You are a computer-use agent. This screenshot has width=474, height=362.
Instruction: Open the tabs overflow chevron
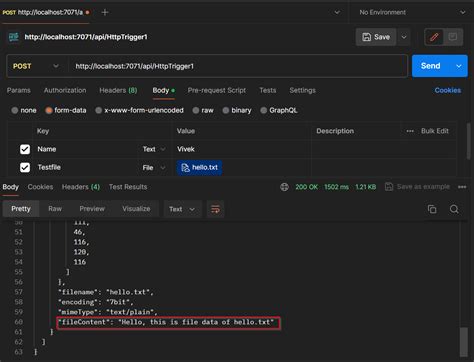click(337, 12)
